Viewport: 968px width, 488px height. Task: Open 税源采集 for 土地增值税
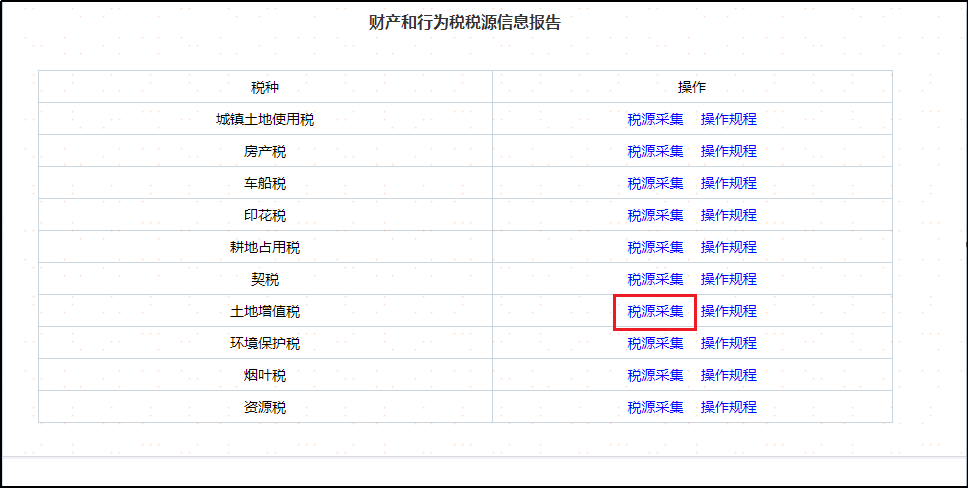[x=655, y=312]
